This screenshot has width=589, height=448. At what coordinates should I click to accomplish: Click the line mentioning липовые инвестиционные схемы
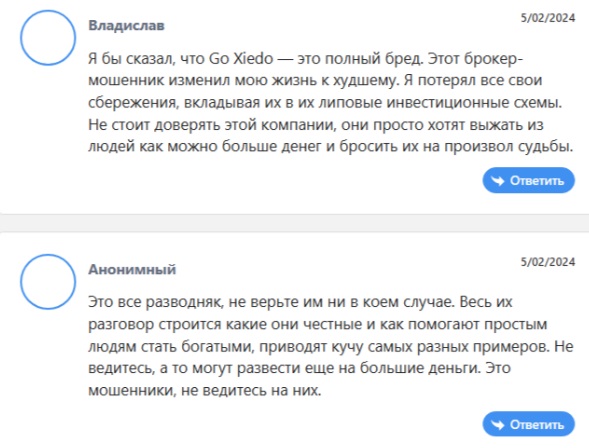325,102
